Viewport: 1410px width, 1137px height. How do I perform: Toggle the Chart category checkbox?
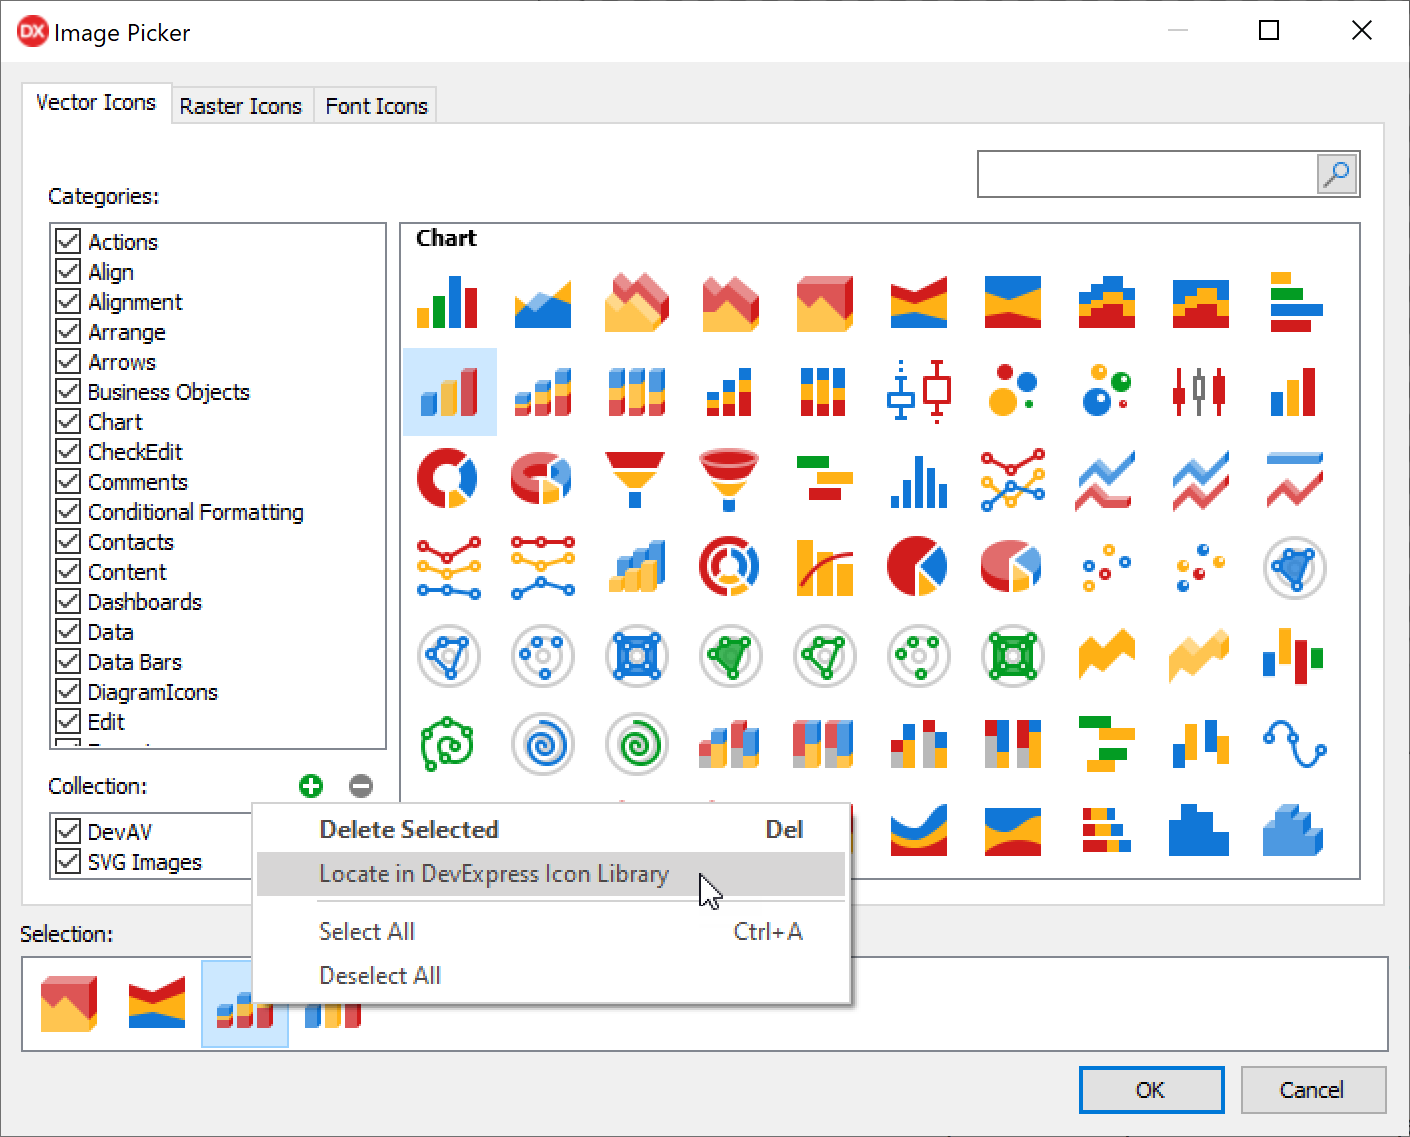click(x=68, y=422)
